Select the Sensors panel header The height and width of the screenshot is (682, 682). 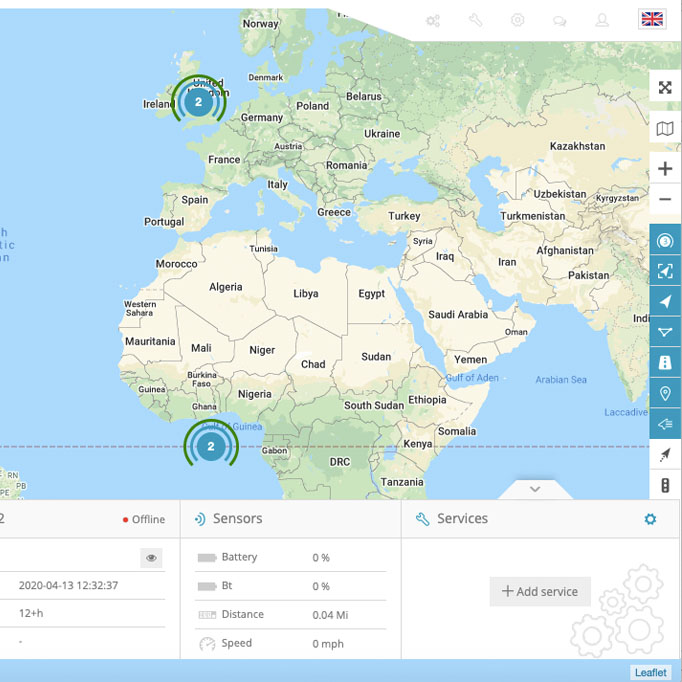click(x=237, y=519)
